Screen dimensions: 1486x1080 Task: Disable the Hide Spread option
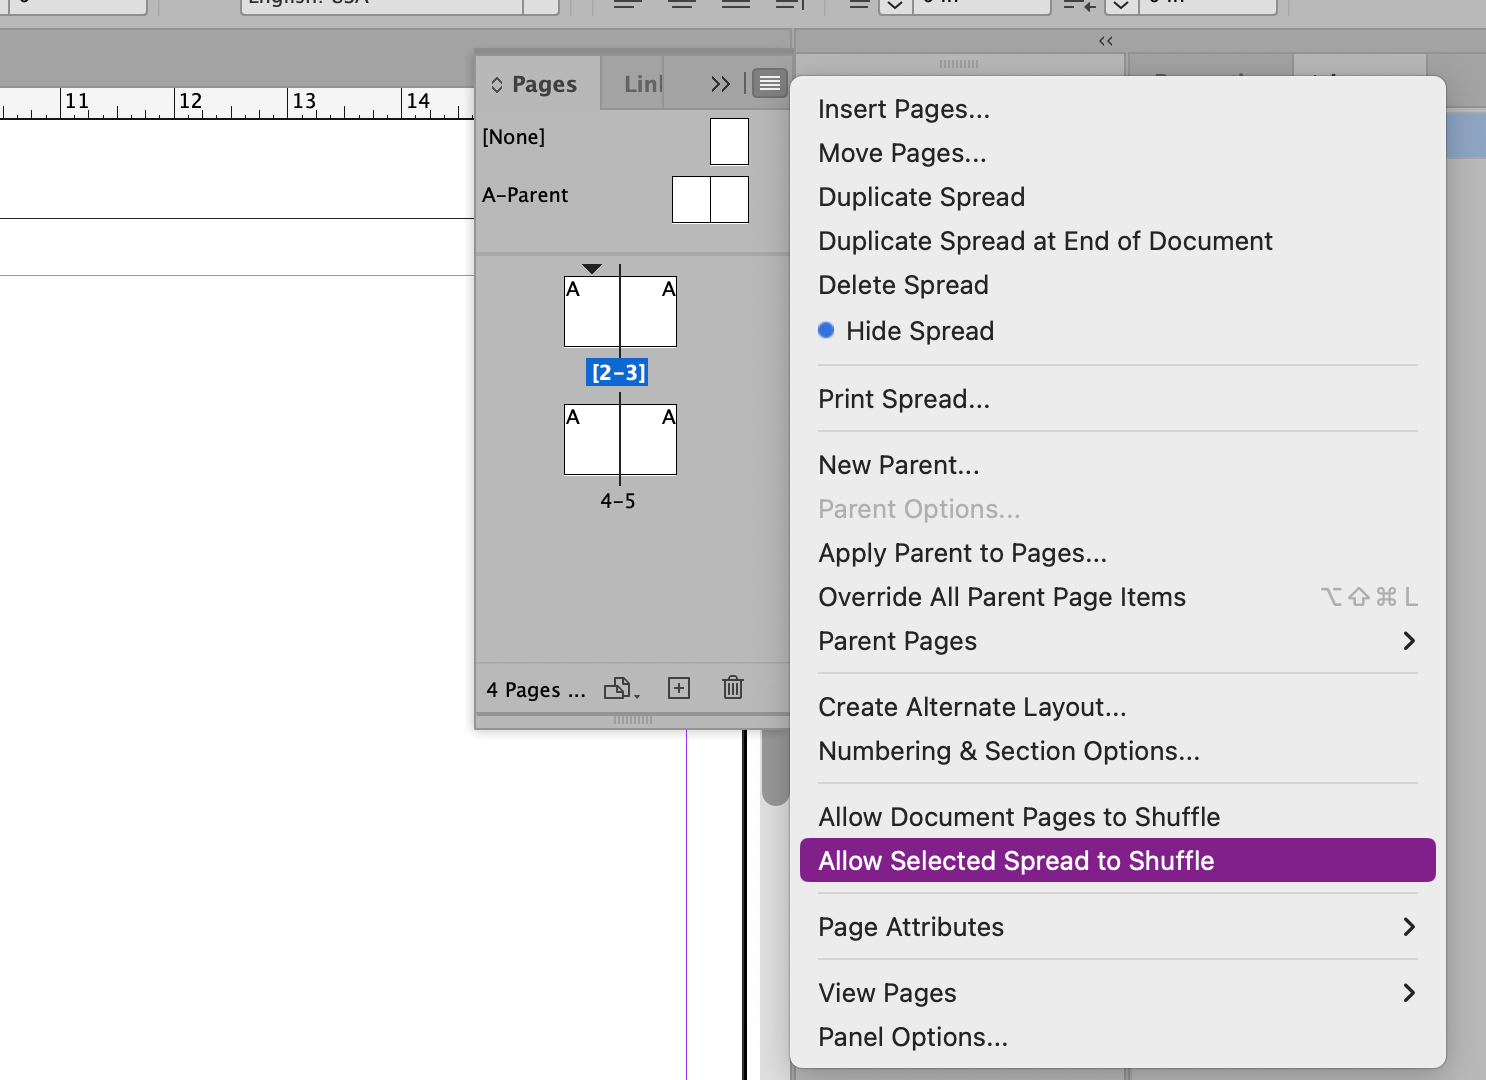[919, 330]
